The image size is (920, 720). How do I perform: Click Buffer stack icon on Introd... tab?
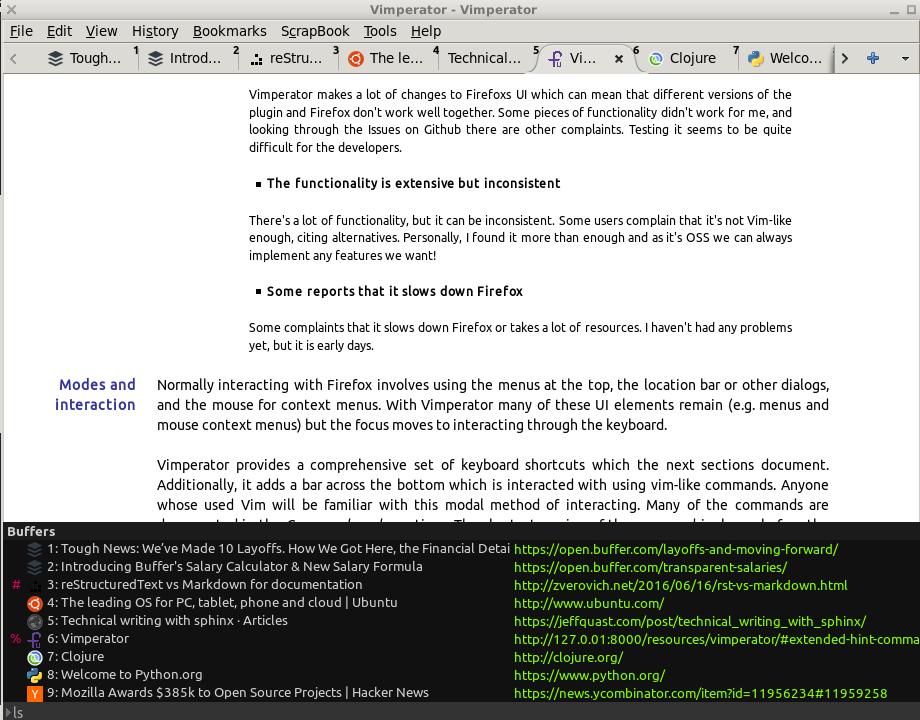point(155,58)
